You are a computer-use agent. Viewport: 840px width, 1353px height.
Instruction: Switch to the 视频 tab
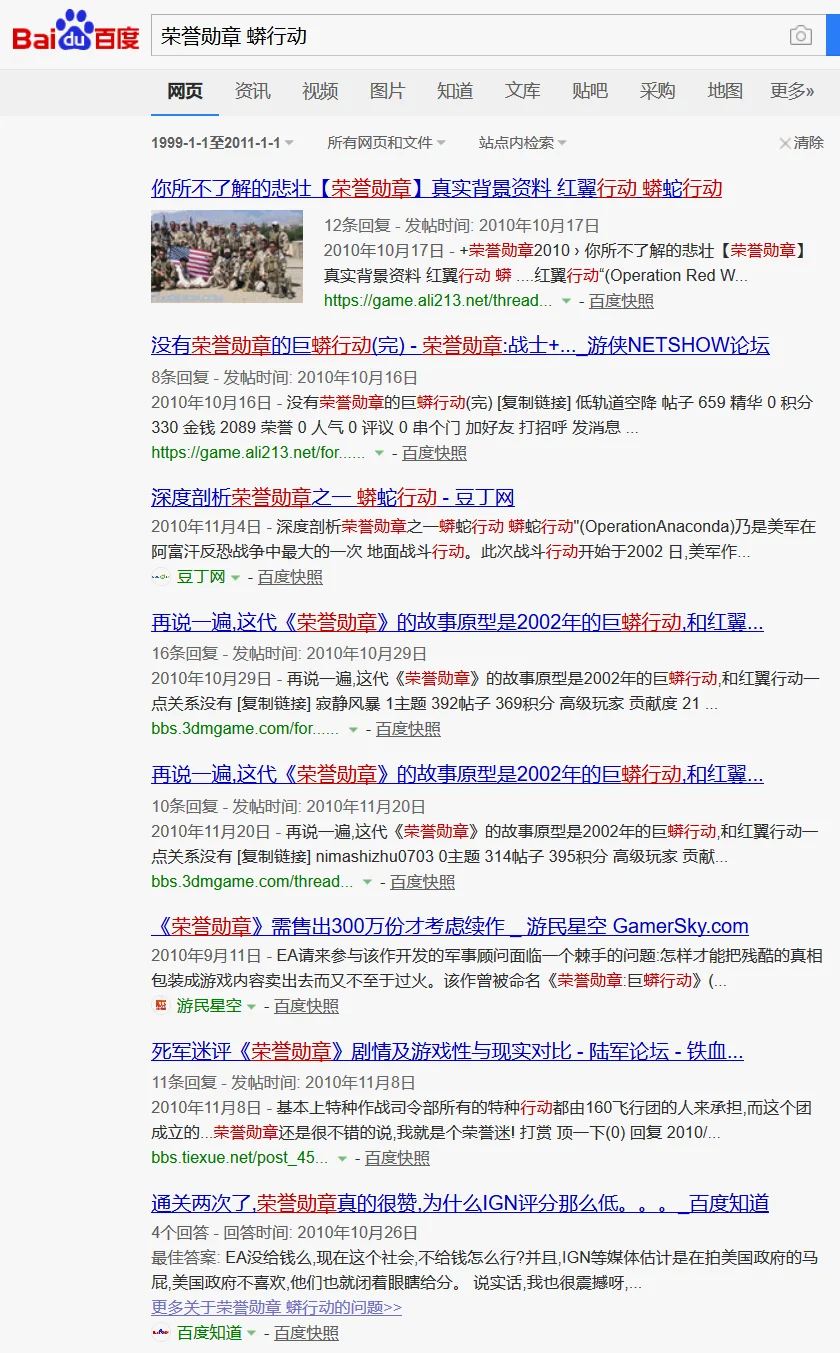[x=320, y=91]
